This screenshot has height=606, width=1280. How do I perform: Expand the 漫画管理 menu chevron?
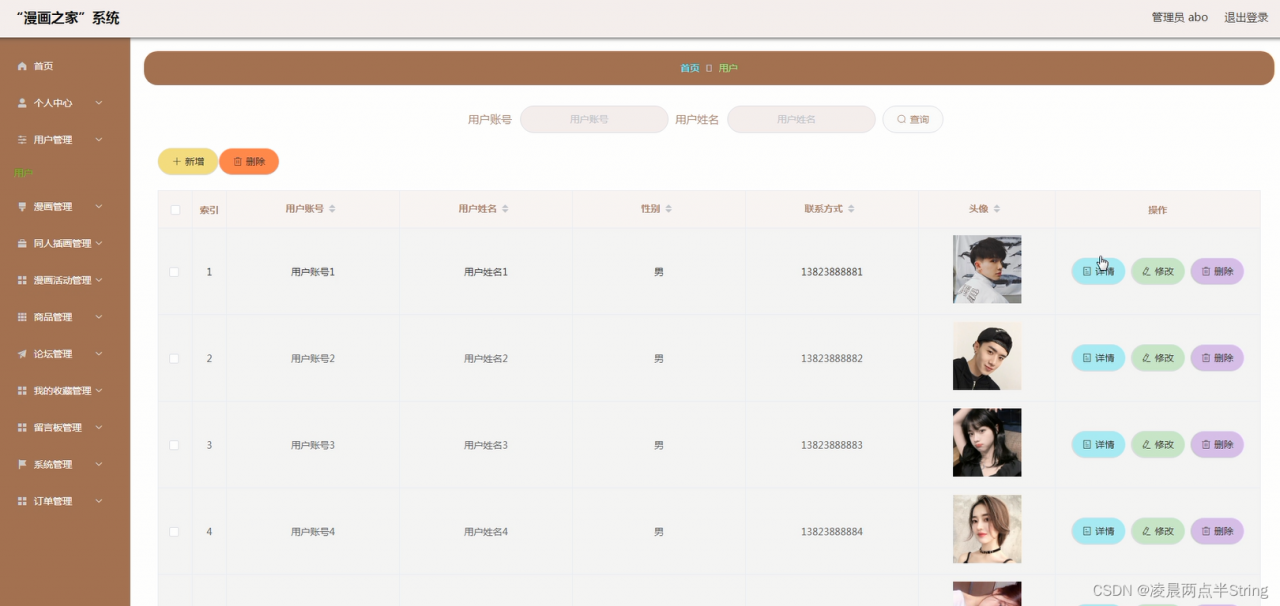pyautogui.click(x=99, y=207)
